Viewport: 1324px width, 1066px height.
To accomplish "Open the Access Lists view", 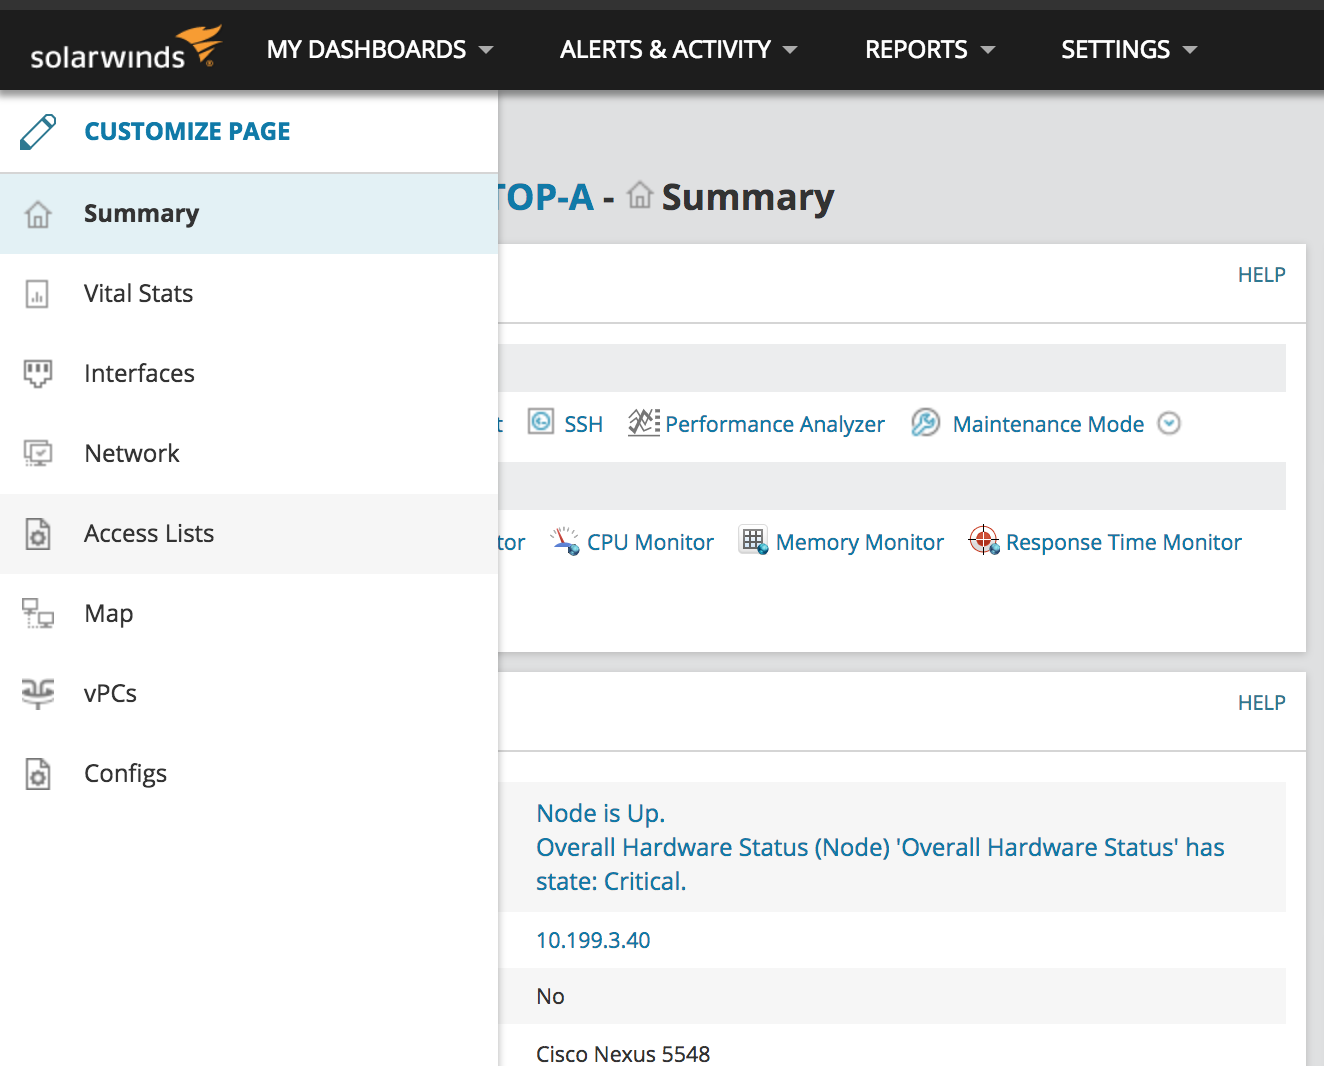I will click(249, 534).
